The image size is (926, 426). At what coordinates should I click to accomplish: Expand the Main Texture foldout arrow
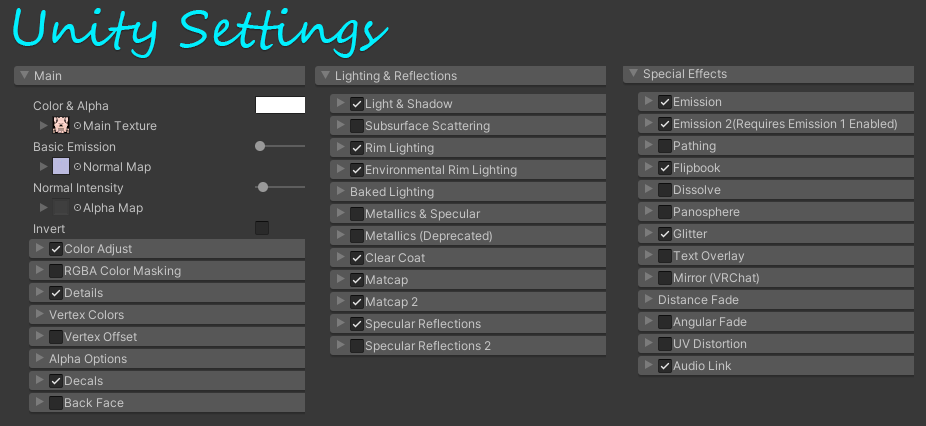(x=43, y=125)
